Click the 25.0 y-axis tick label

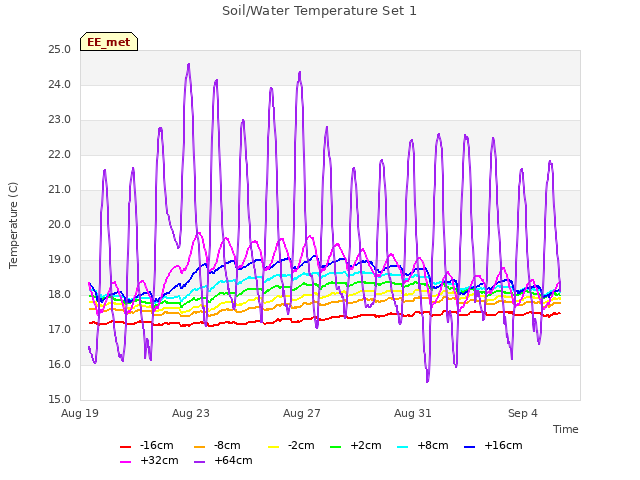[60, 50]
